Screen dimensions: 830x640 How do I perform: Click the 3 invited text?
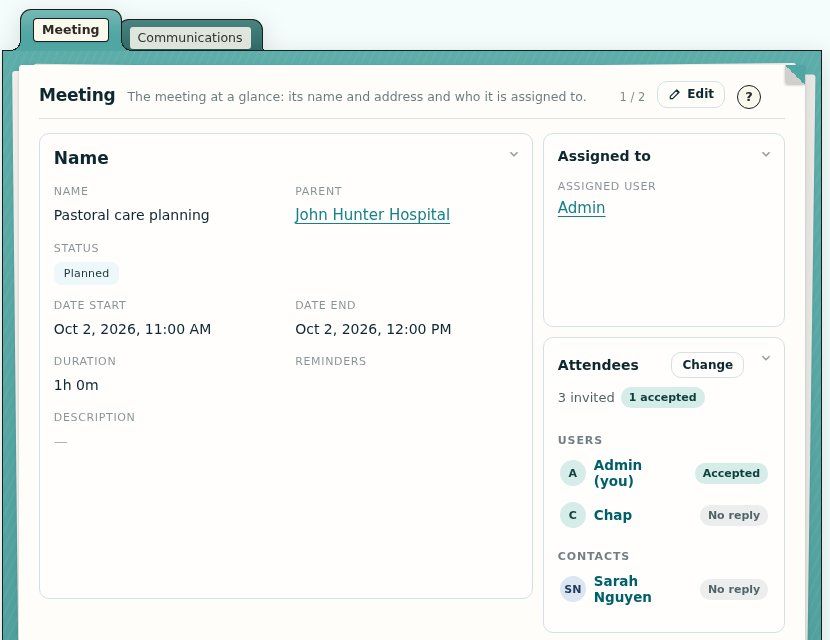click(586, 398)
